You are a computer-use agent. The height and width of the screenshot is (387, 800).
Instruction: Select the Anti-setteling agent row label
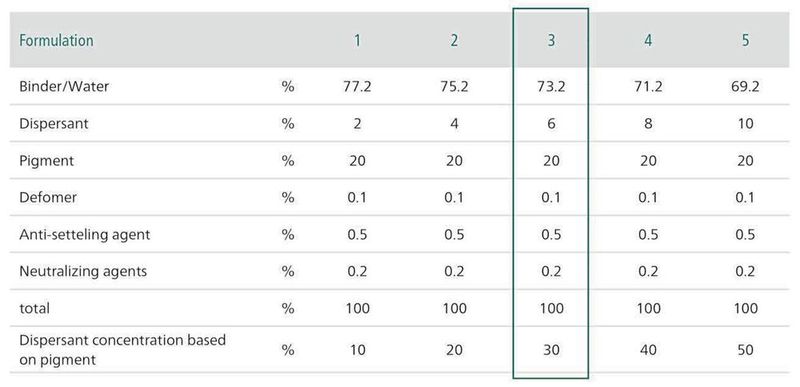point(85,235)
